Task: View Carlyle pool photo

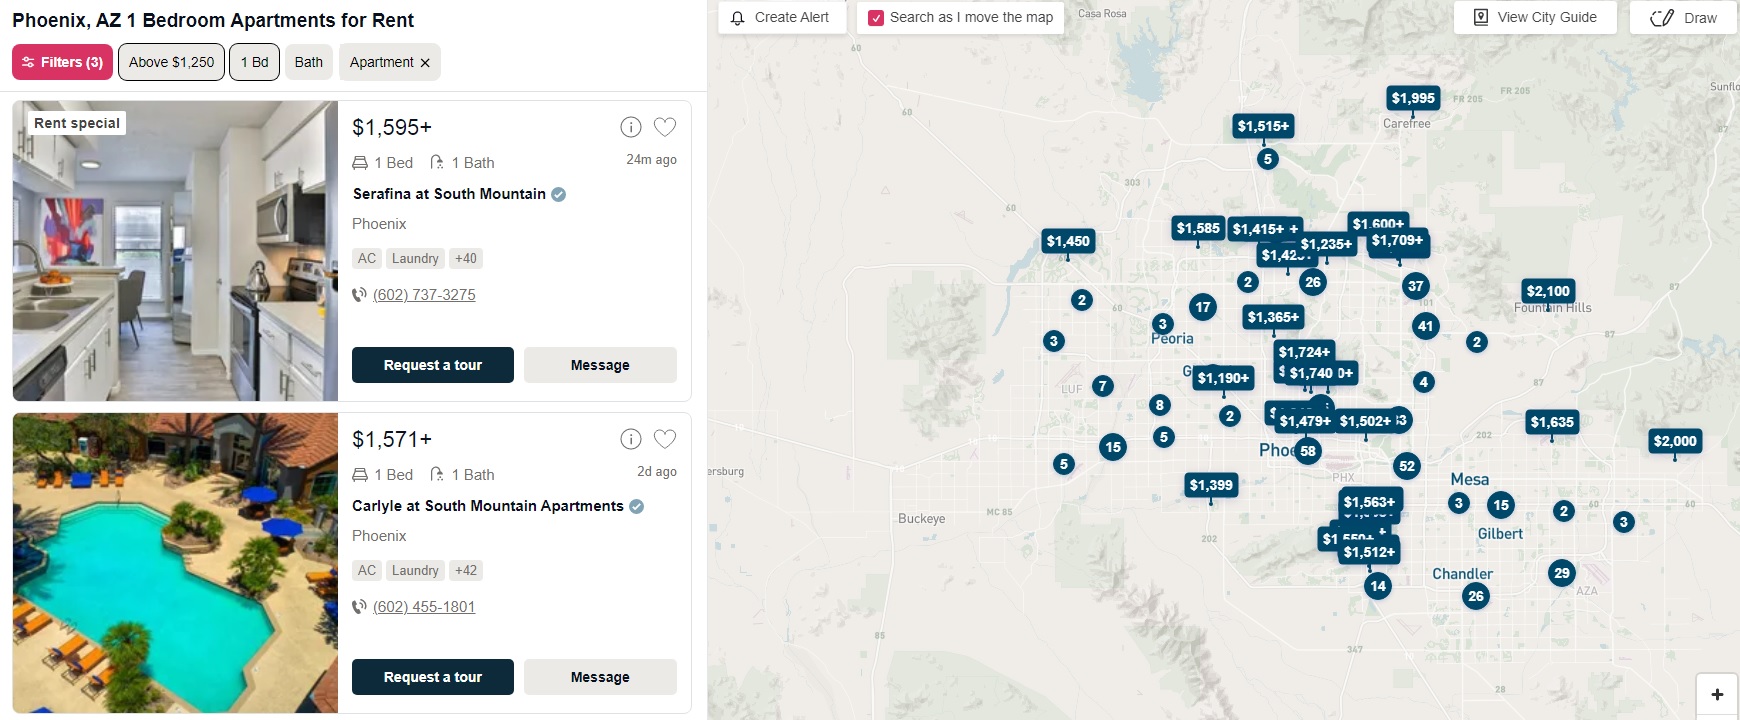Action: (x=175, y=563)
